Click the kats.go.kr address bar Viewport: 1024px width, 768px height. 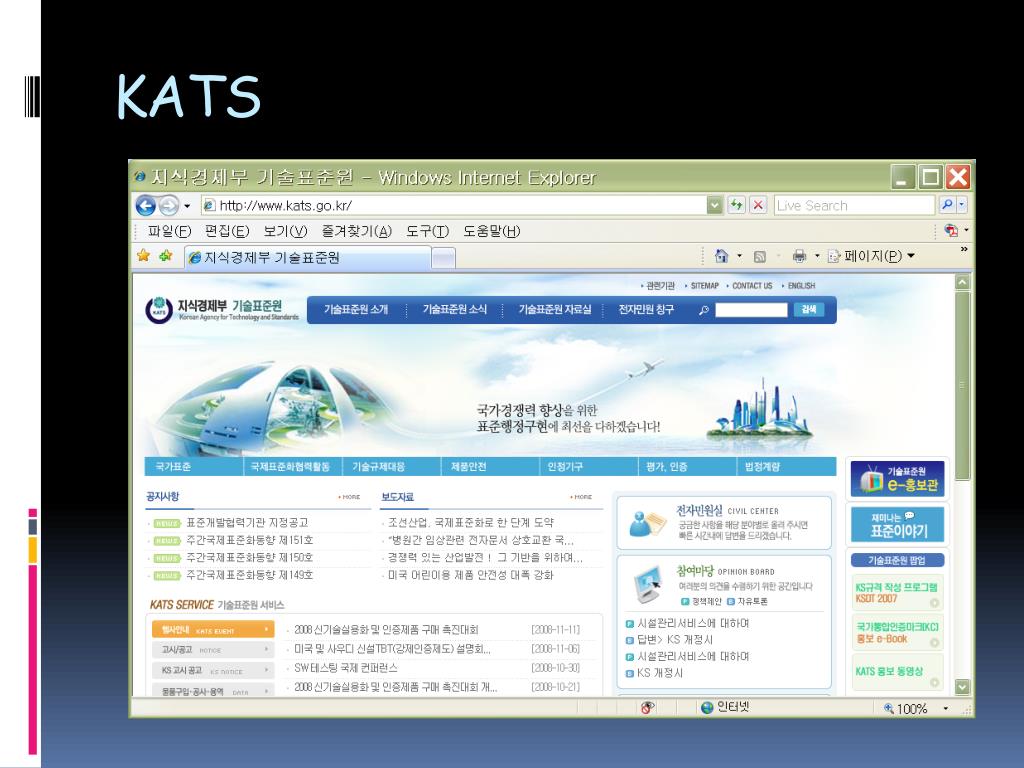453,206
